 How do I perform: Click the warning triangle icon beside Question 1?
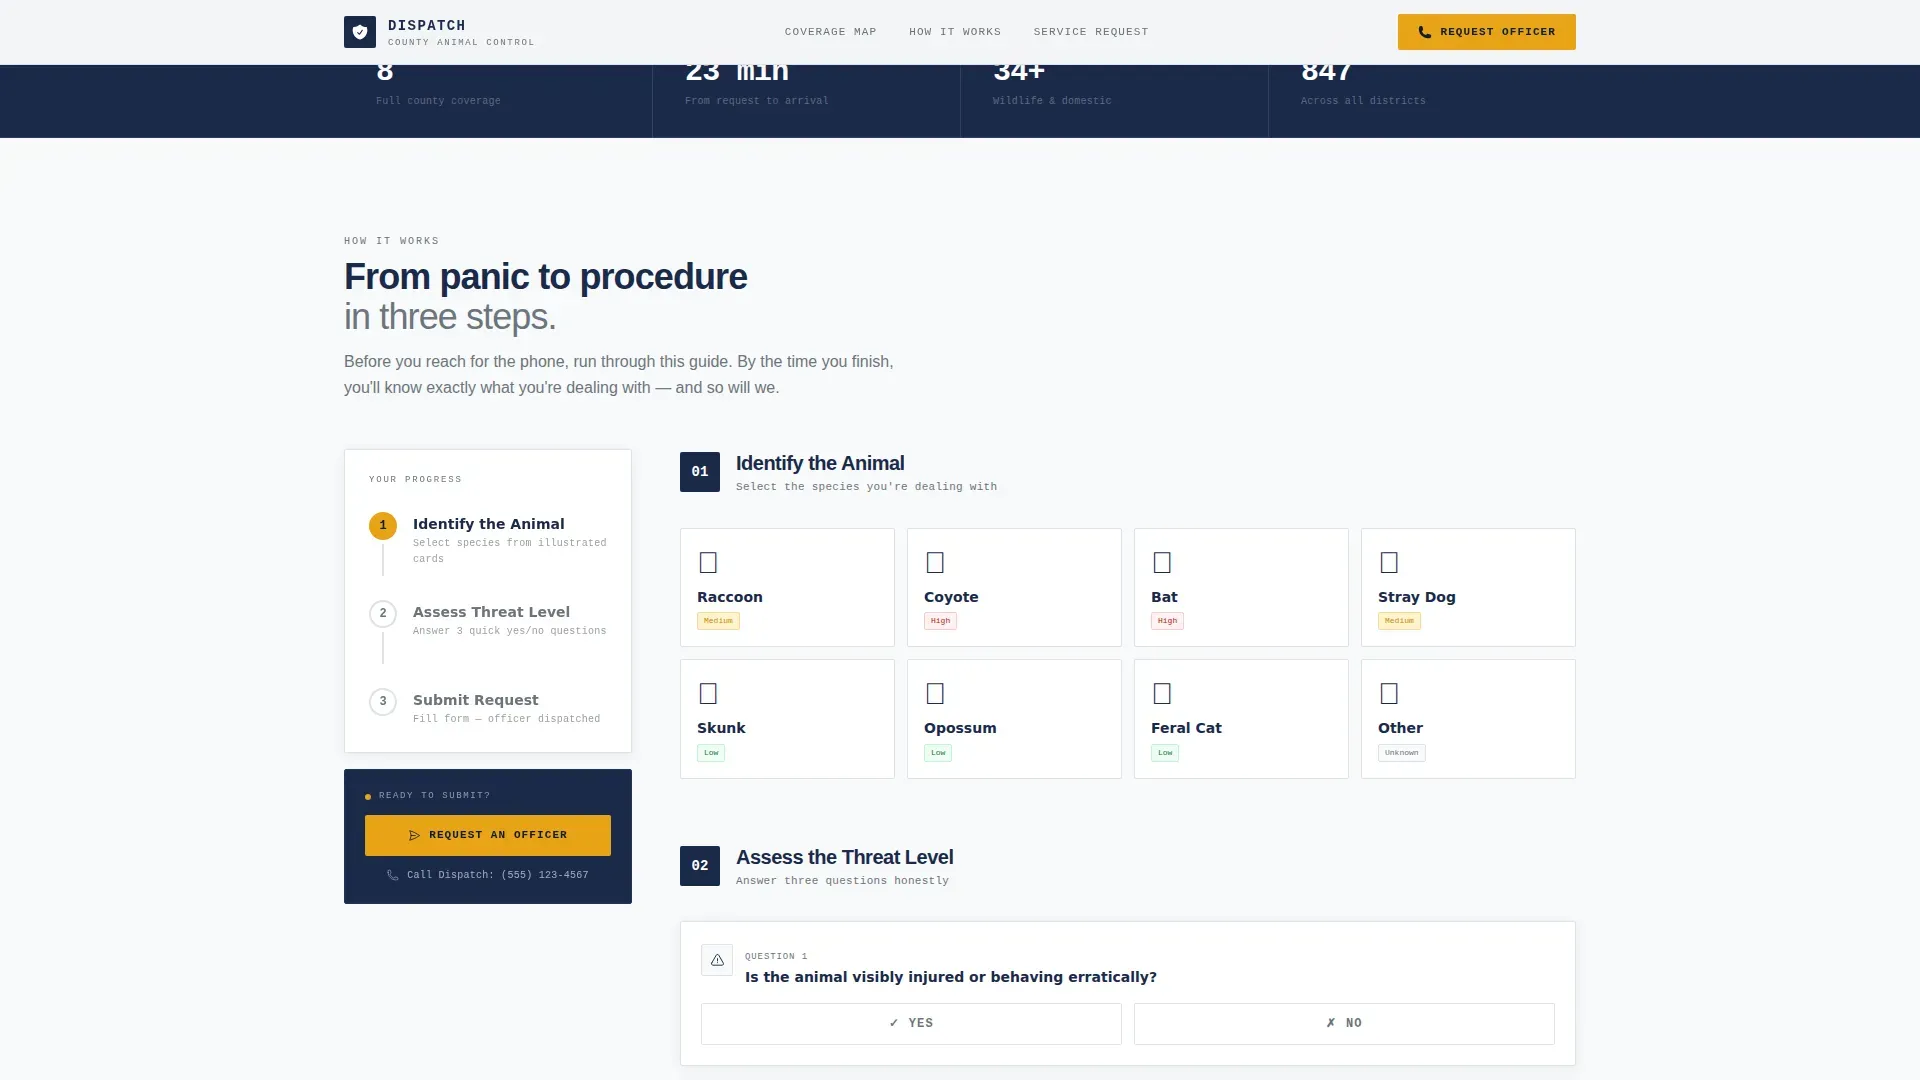(717, 960)
